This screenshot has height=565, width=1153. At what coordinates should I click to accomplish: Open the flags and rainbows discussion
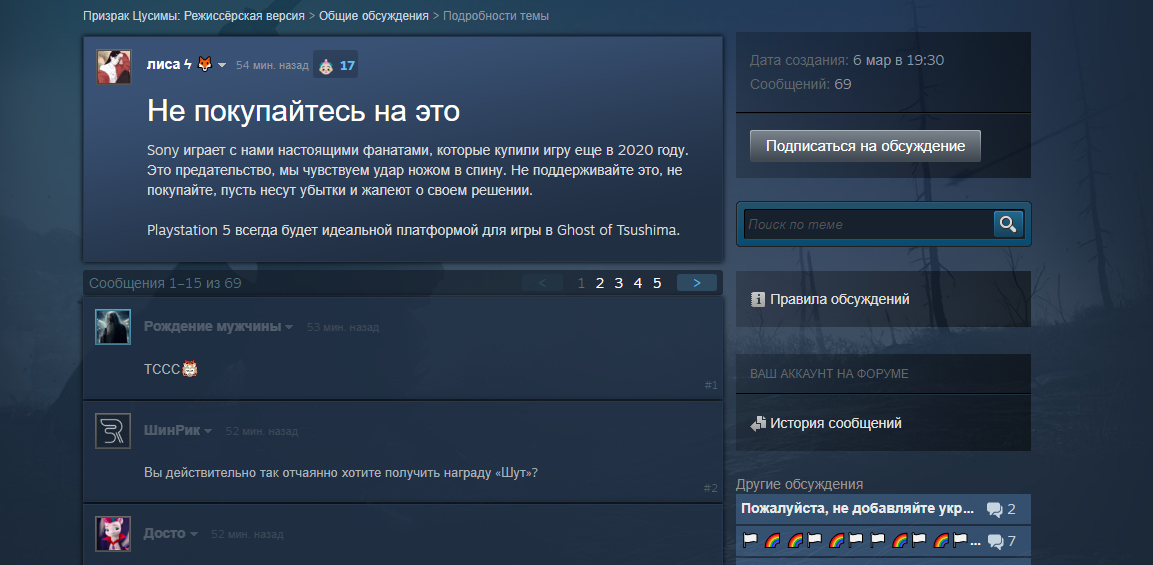[861, 541]
